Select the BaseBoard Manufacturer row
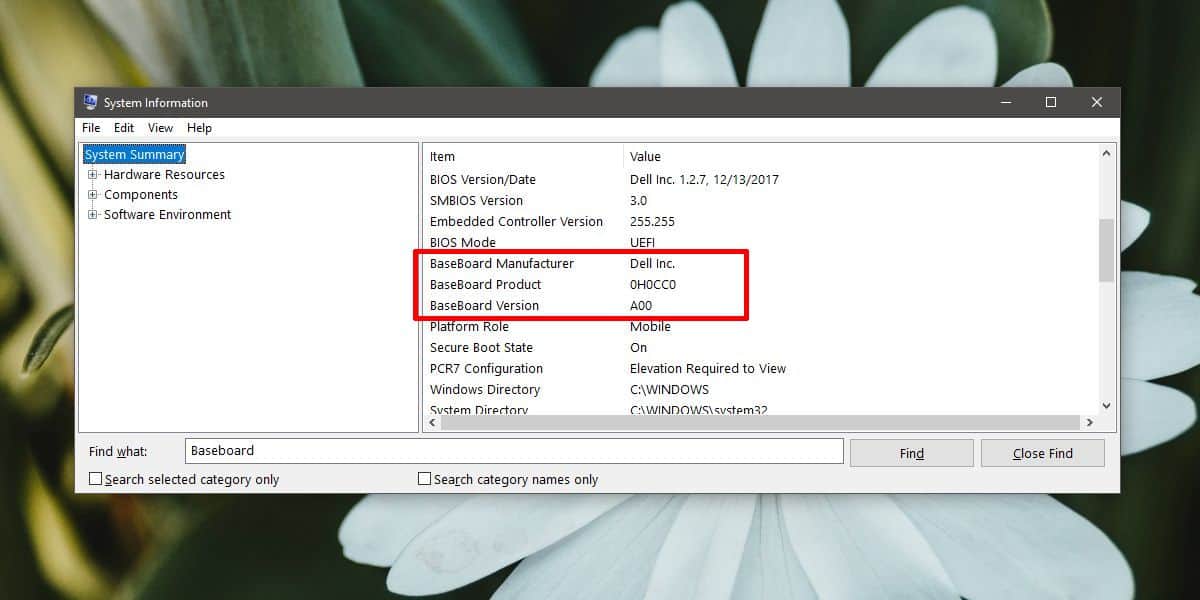 pyautogui.click(x=760, y=264)
